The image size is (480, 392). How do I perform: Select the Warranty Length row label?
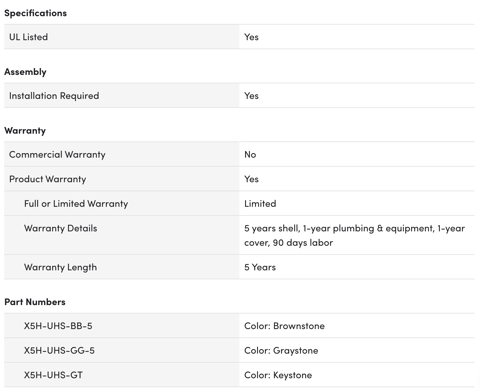click(61, 267)
